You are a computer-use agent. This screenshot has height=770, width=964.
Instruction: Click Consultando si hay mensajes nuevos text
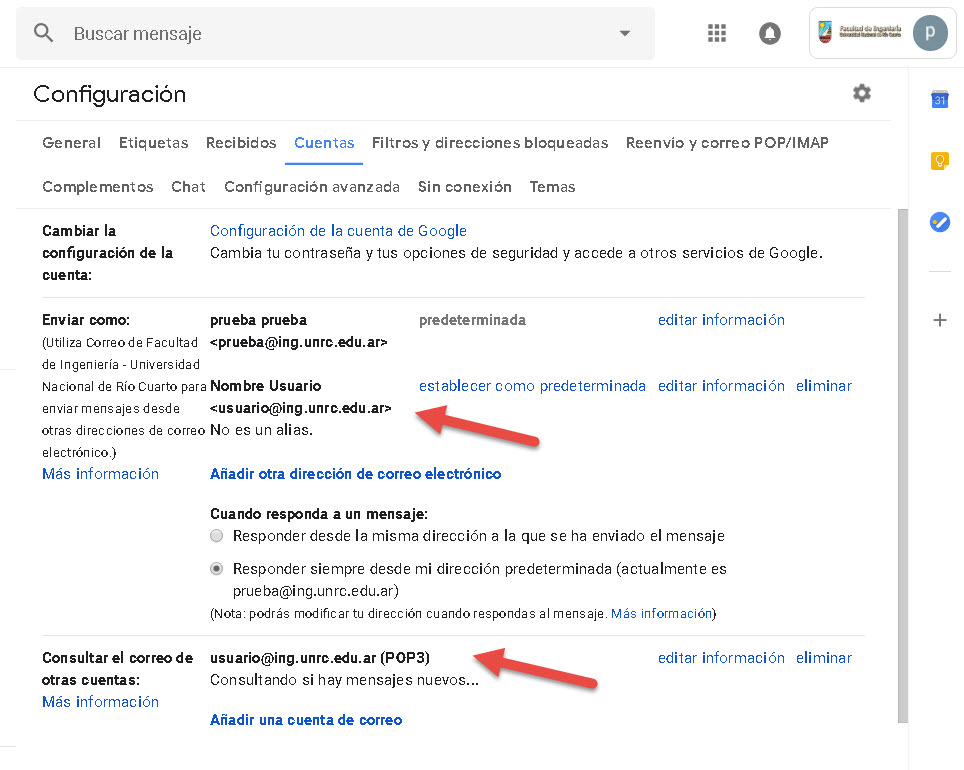344,680
